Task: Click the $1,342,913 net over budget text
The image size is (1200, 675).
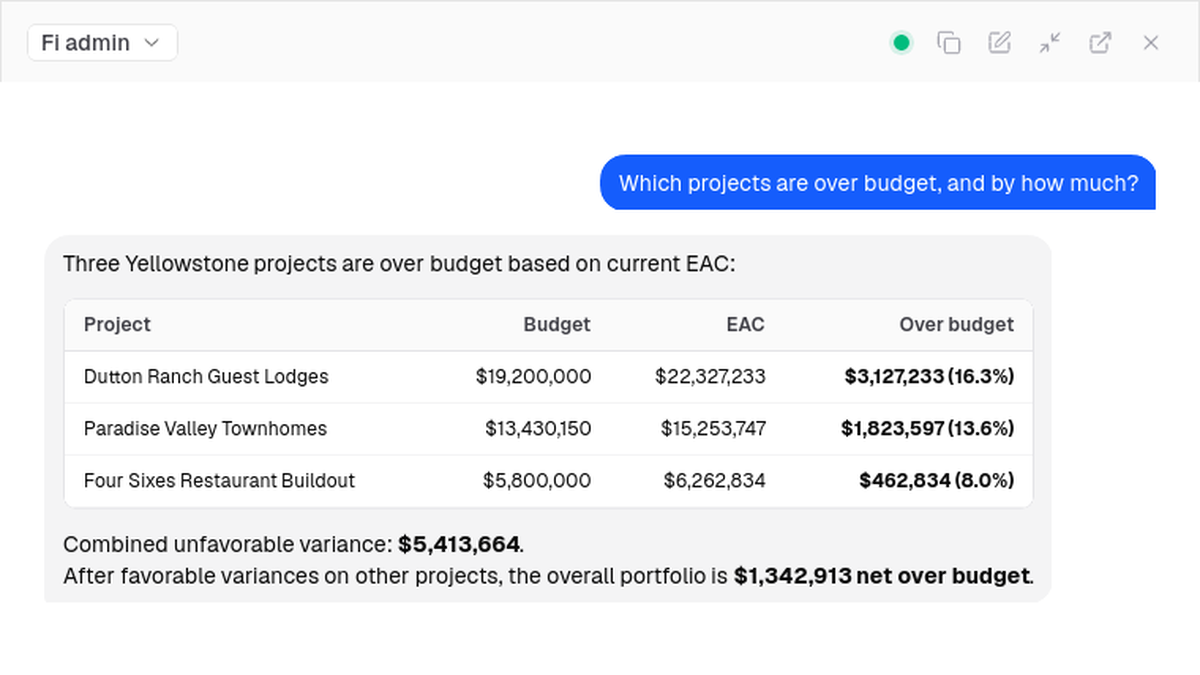Action: pyautogui.click(x=881, y=576)
